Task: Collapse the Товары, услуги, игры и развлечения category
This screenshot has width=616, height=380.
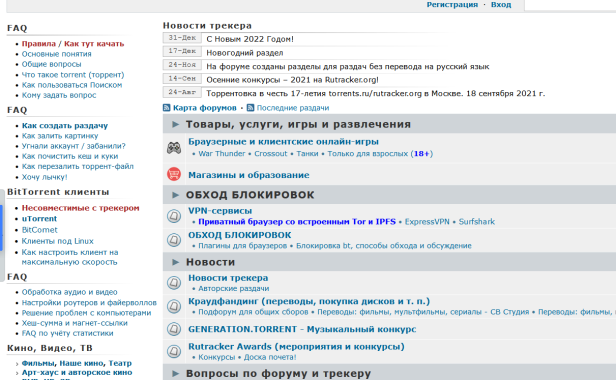Action: pos(176,125)
